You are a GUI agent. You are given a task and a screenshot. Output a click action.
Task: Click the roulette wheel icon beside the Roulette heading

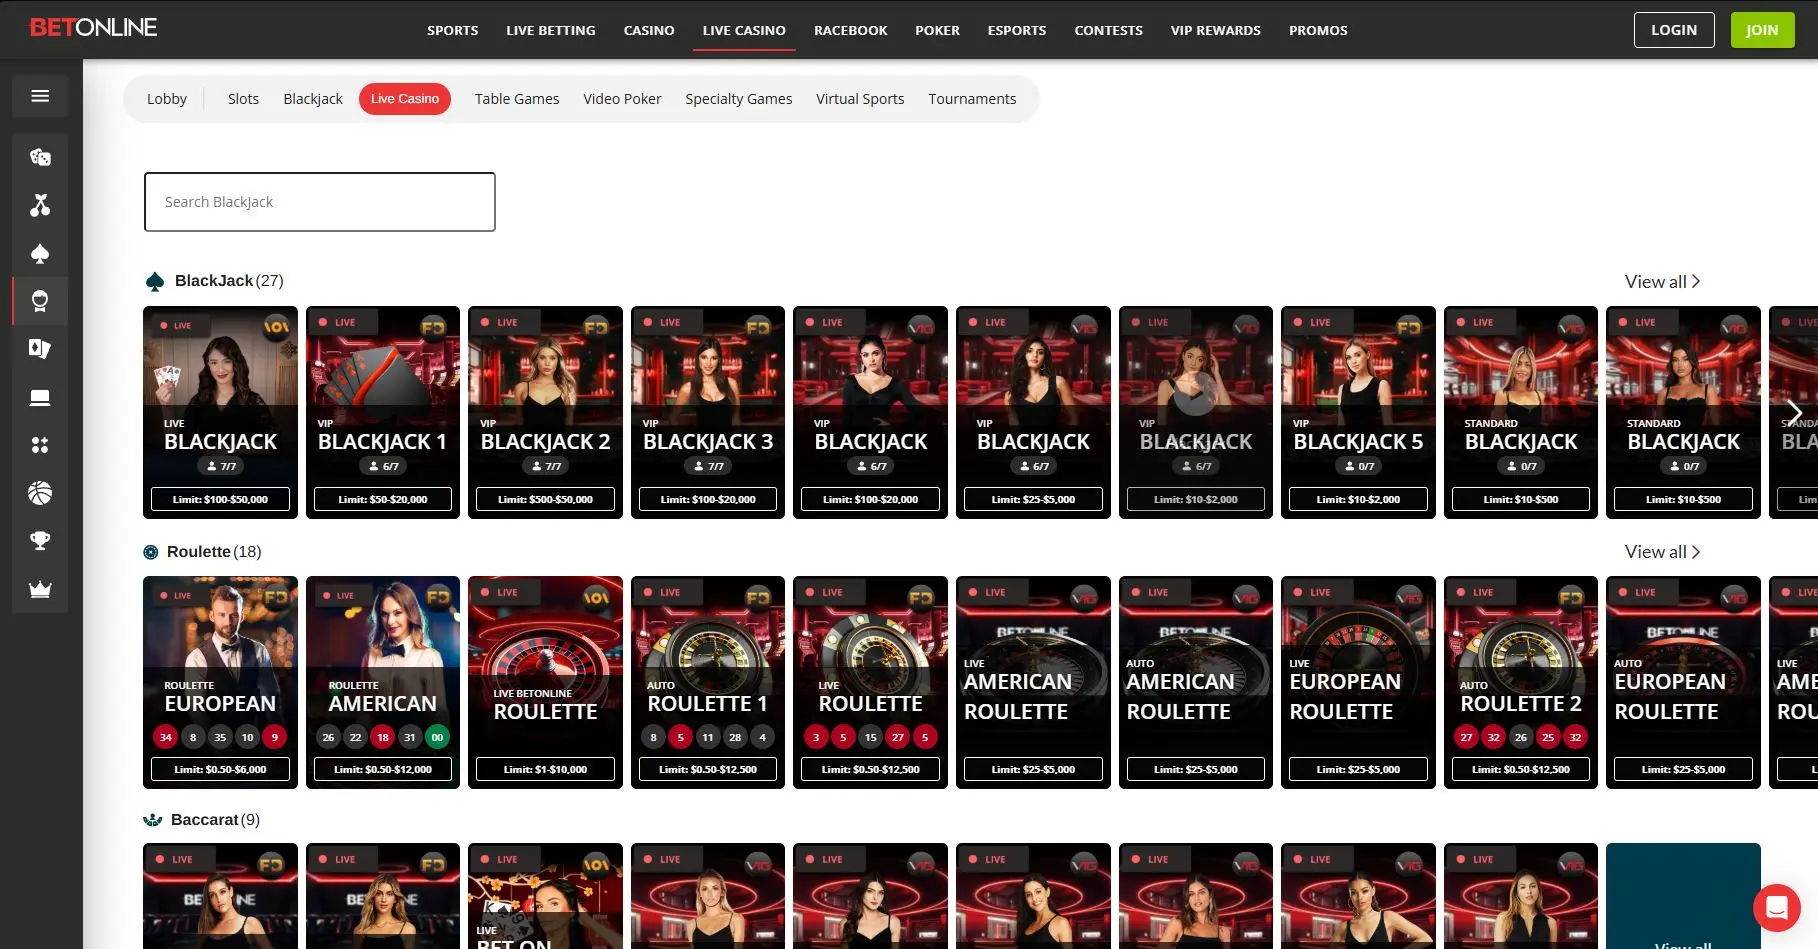pyautogui.click(x=151, y=552)
